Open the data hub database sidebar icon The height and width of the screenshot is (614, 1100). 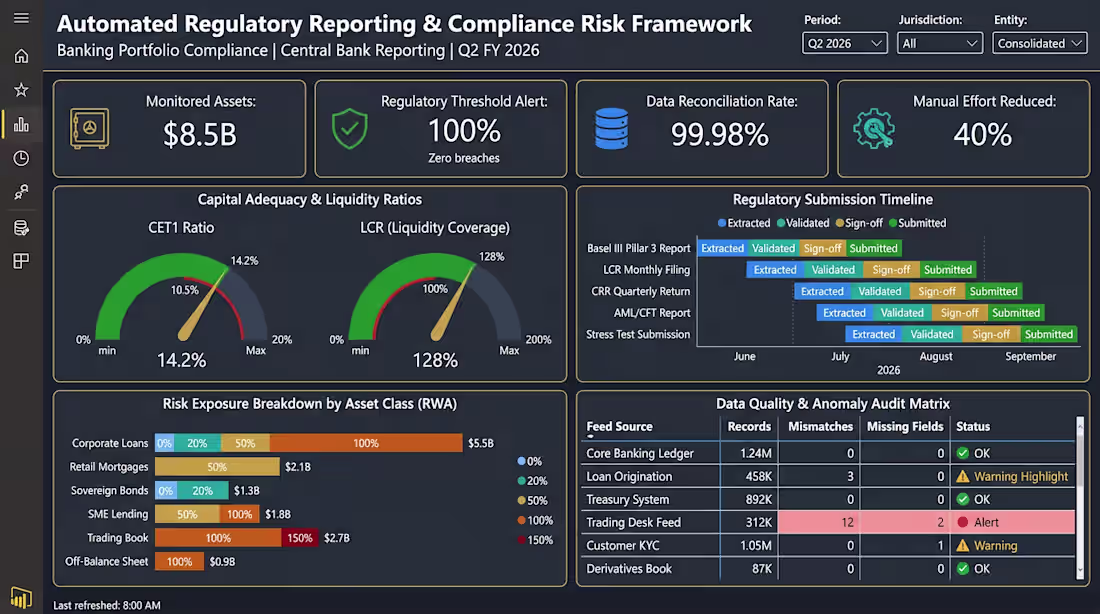tap(21, 227)
